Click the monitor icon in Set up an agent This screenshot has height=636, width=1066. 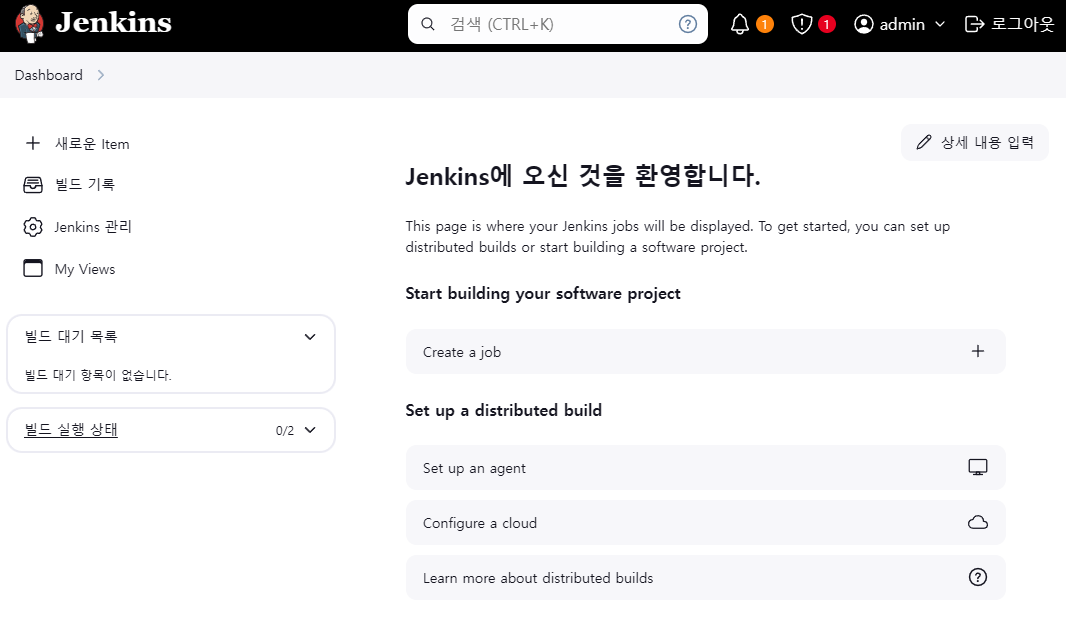[978, 467]
